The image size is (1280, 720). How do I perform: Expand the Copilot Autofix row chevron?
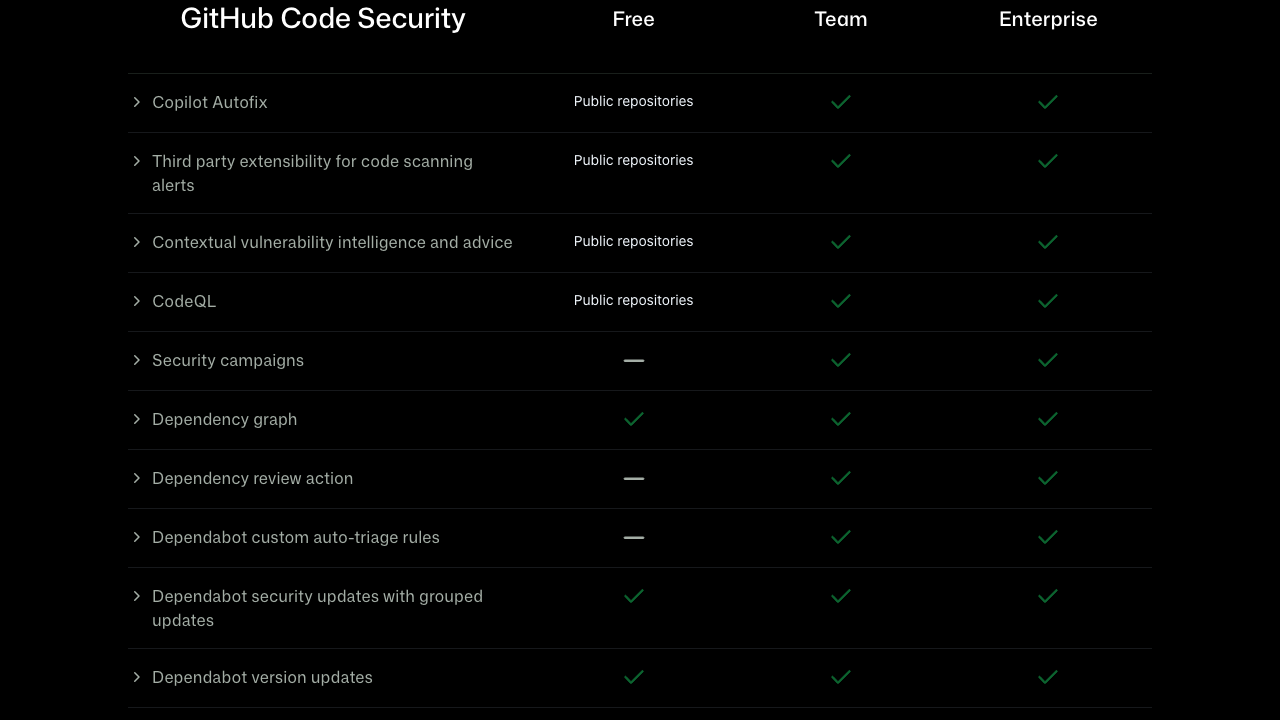[136, 102]
